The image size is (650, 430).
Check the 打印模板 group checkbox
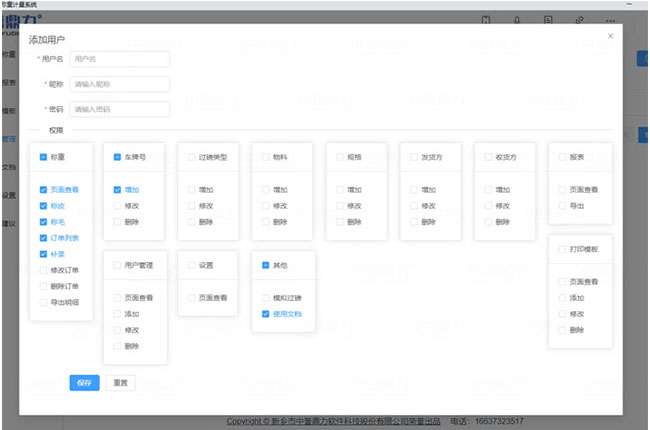(x=562, y=249)
